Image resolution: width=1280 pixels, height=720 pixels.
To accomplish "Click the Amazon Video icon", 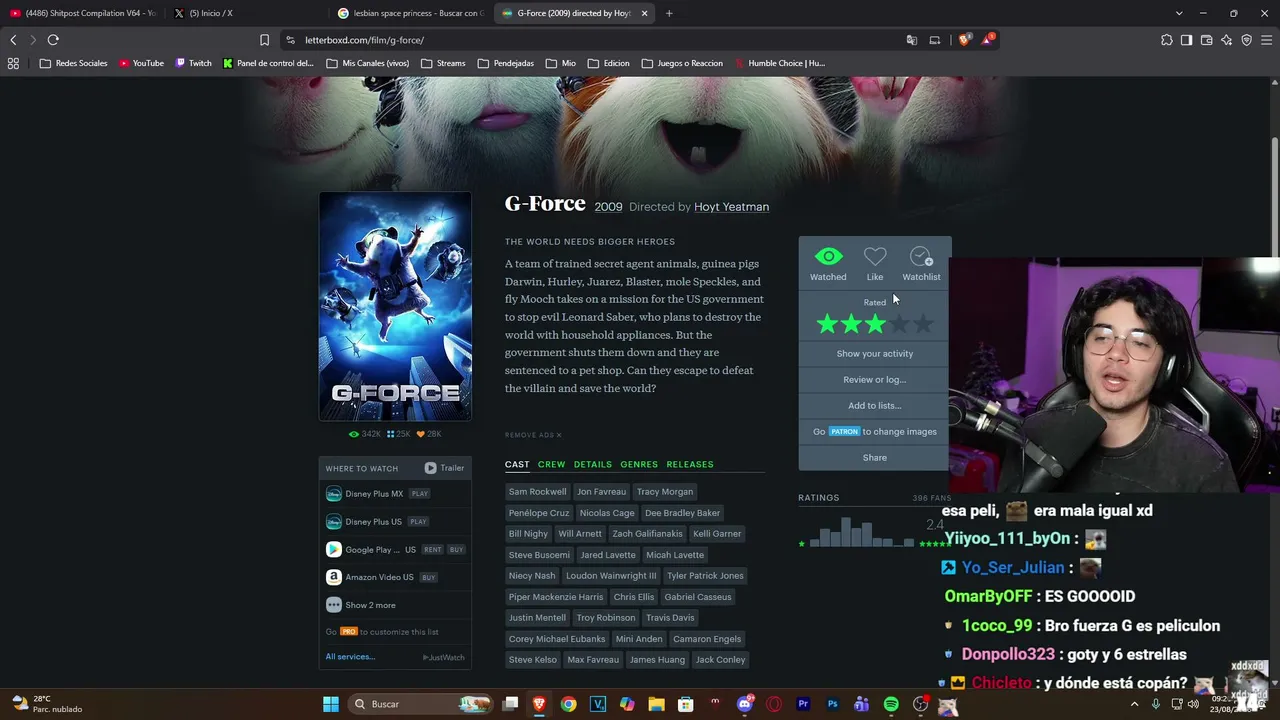I will (334, 577).
